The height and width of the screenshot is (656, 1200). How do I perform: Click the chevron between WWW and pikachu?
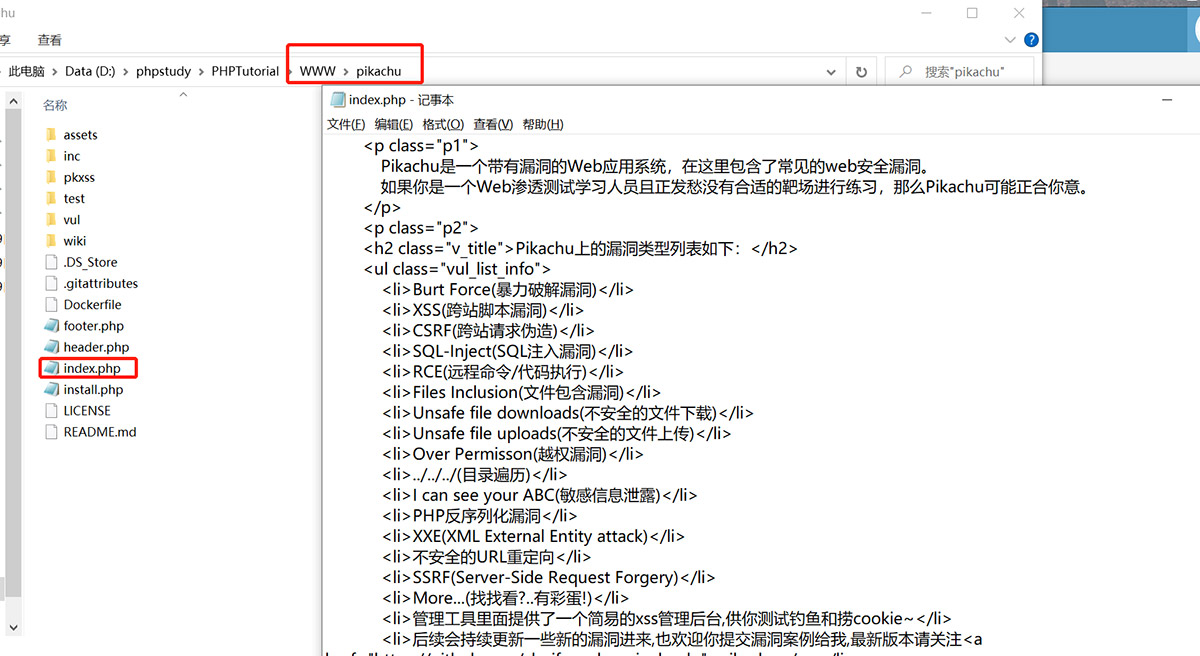click(346, 72)
